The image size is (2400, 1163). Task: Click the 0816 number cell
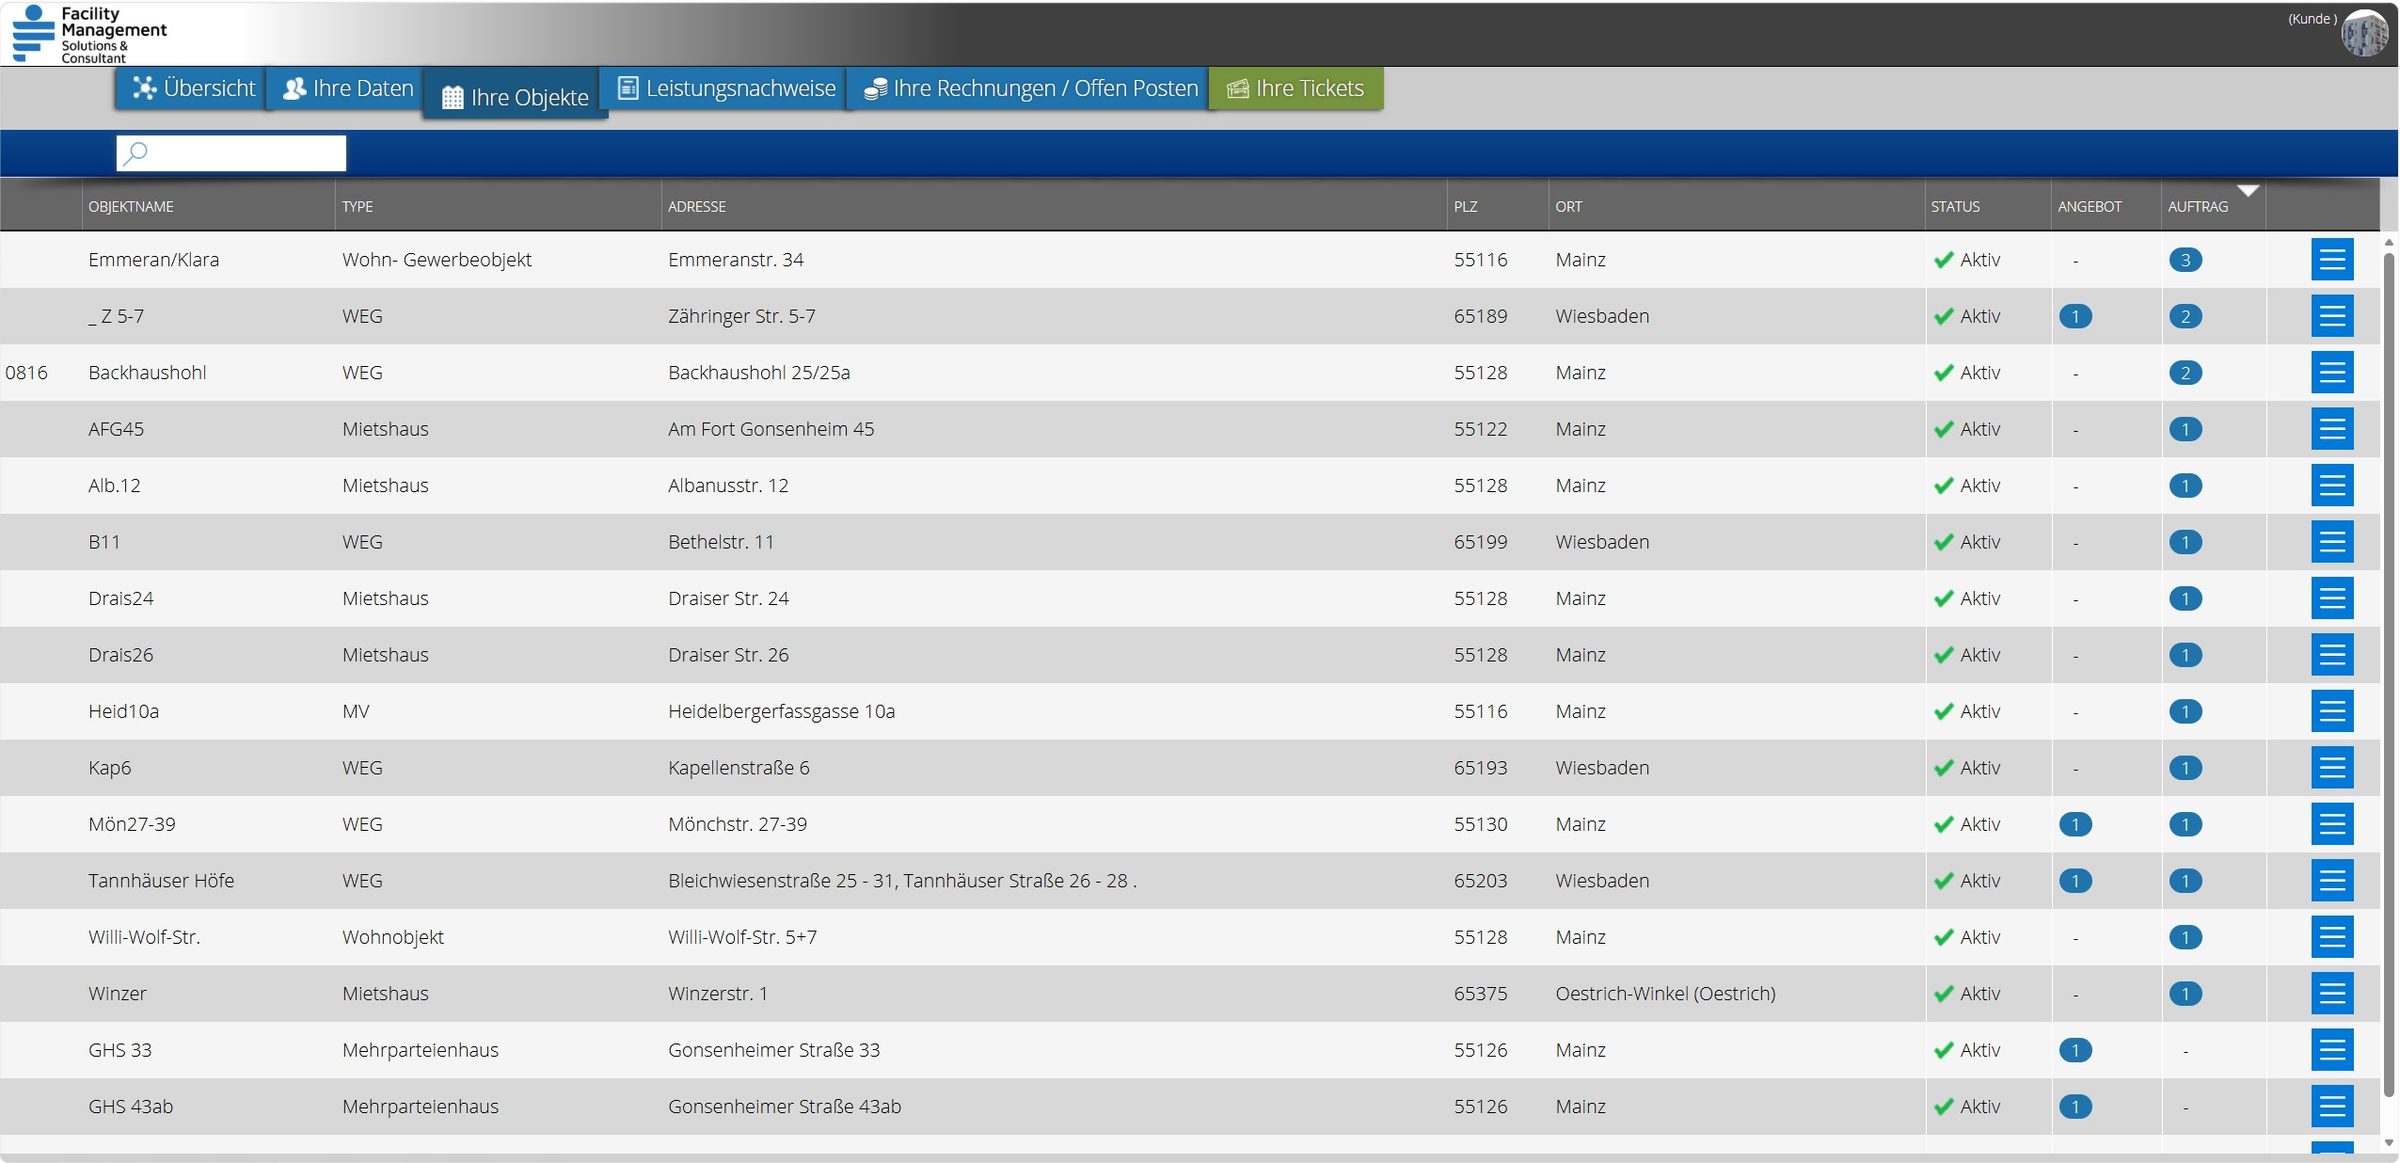click(x=26, y=373)
